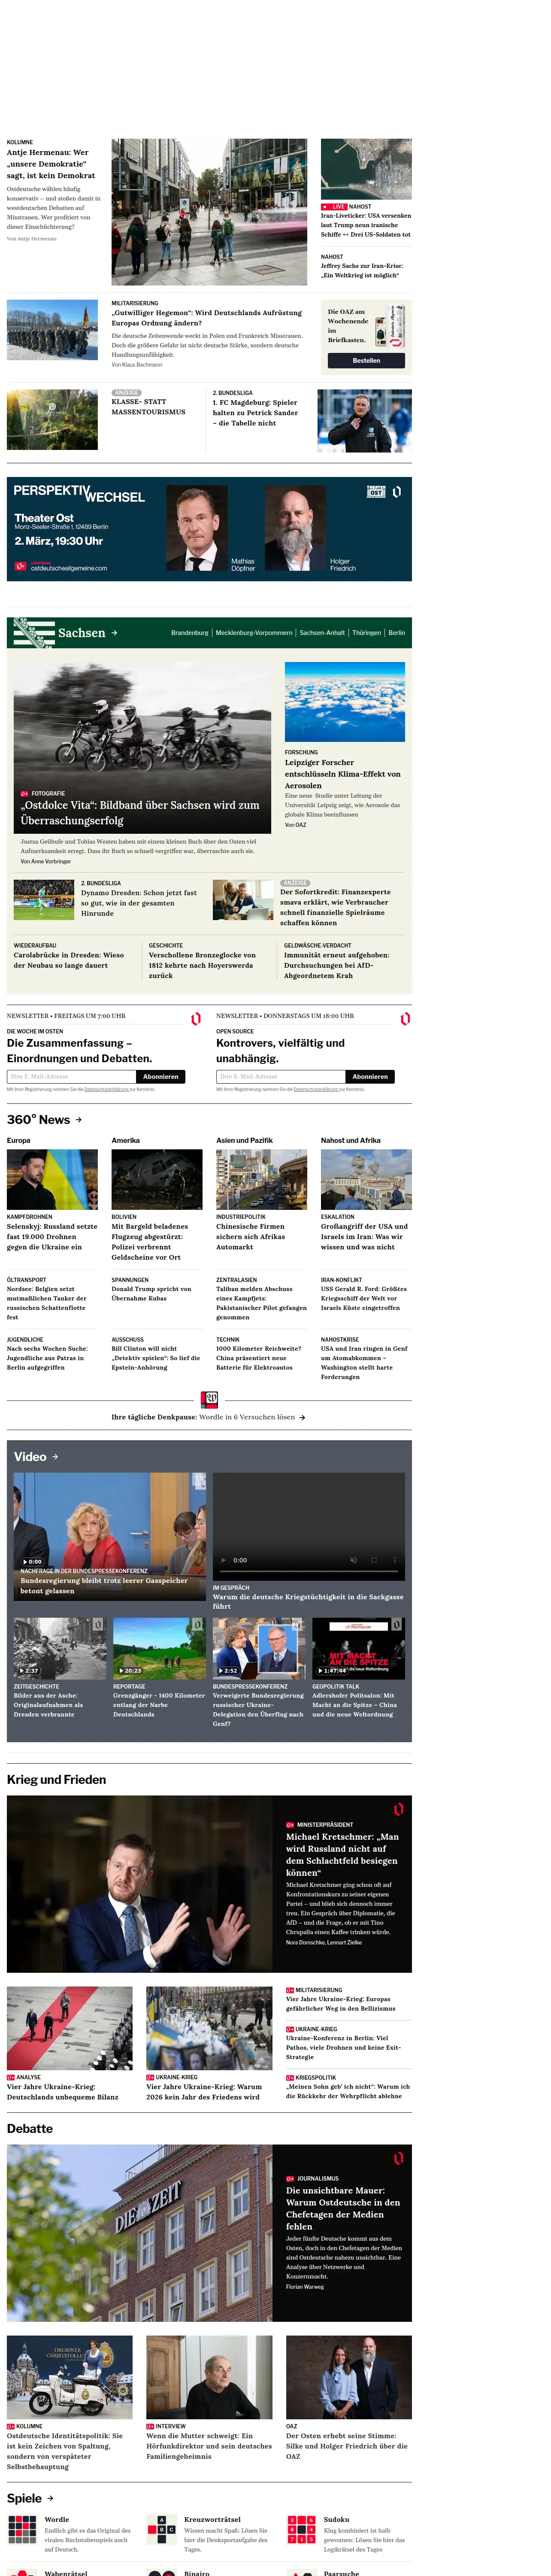Select the Berlin region tab

(396, 633)
